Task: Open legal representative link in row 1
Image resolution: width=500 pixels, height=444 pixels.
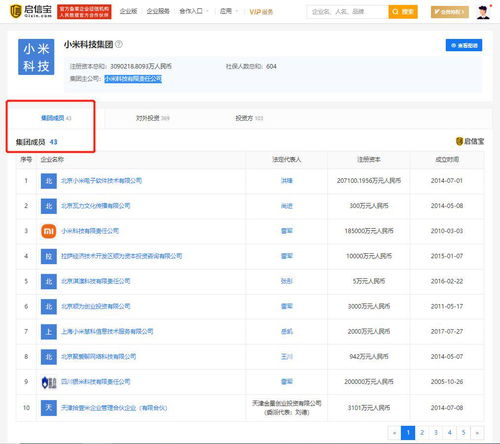Action: 287,181
